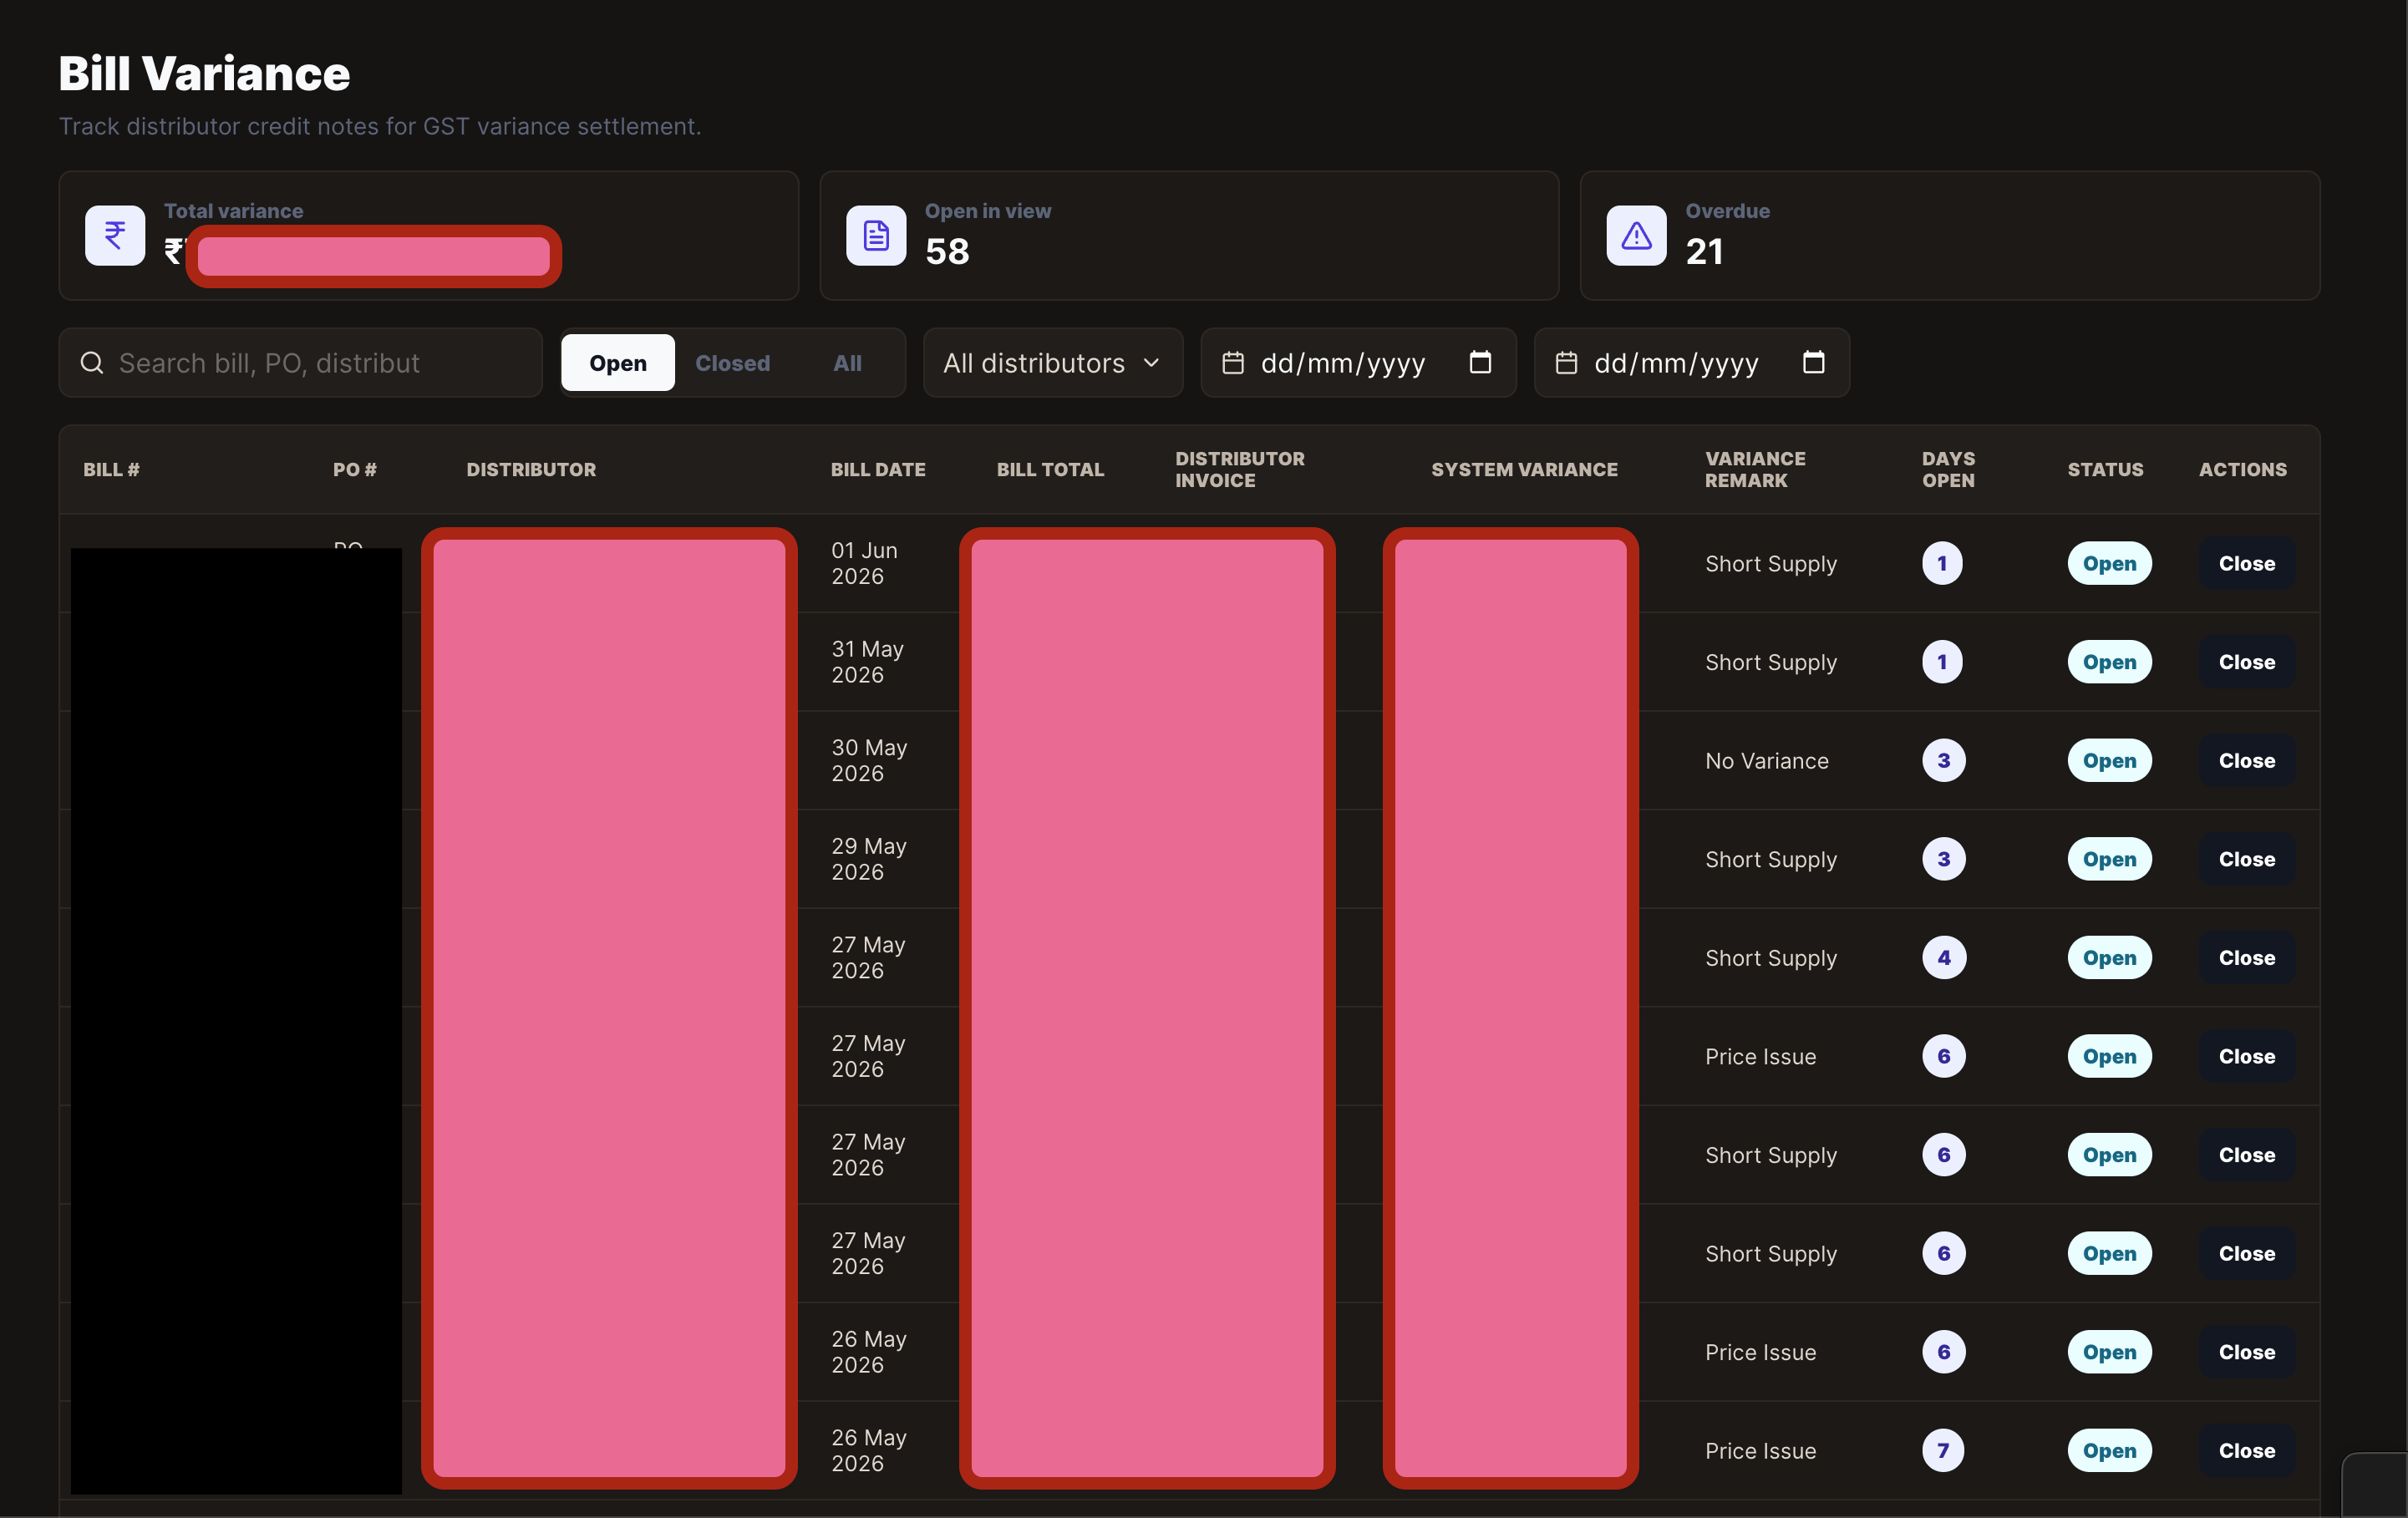
Task: Close the bill dated 29 May 2026
Action: [2246, 859]
